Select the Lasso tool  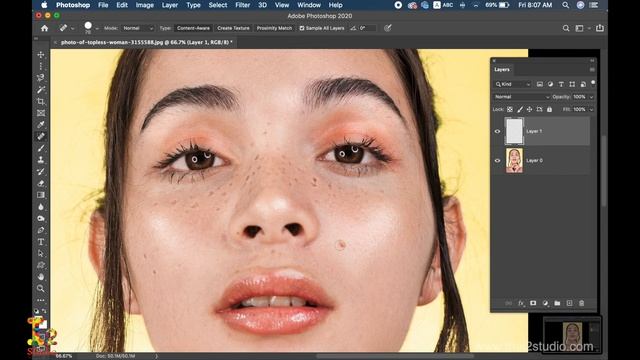41,78
